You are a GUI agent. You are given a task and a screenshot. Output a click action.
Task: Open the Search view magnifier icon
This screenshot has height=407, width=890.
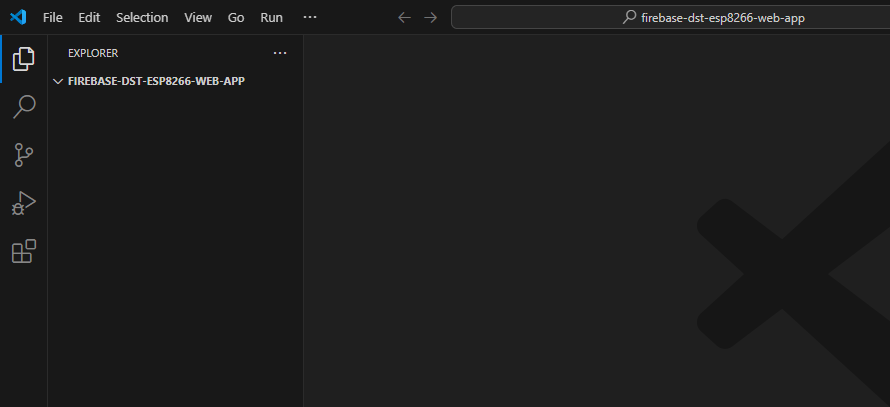[23, 106]
